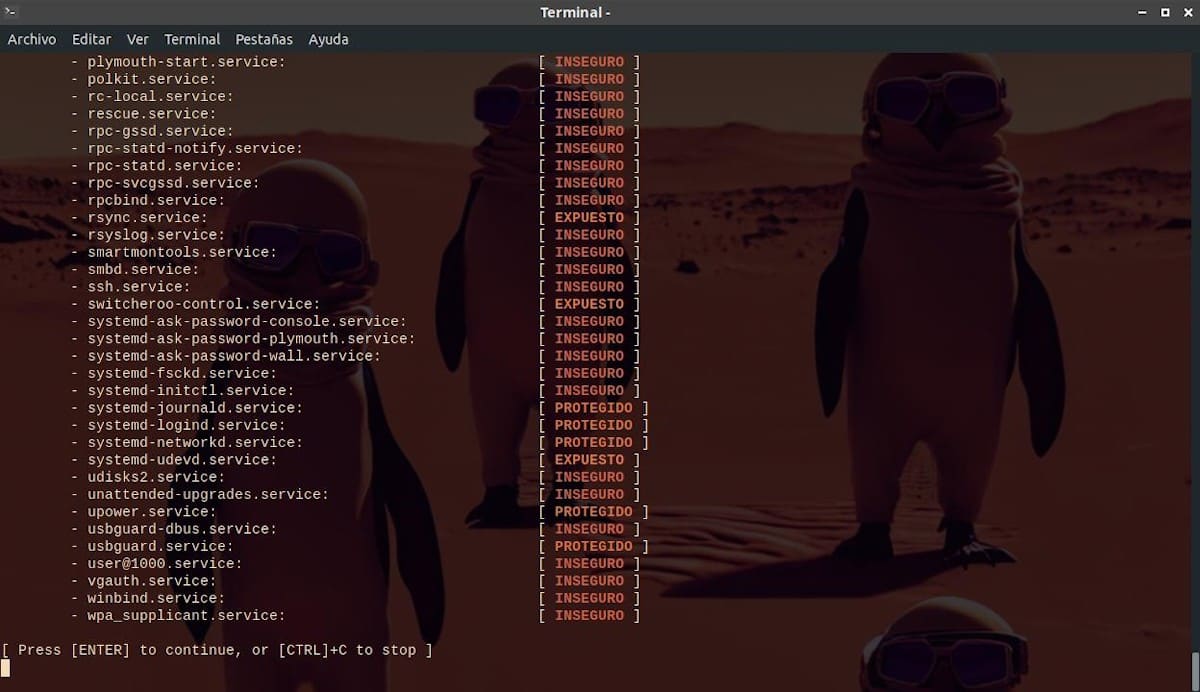This screenshot has height=692, width=1200.
Task: Open the Terminal menu
Action: pos(192,39)
